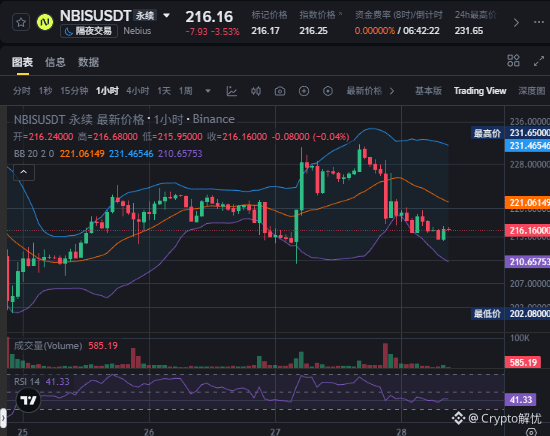Screen dimensions: 550x436
Task: Click the 最高价 231.65 price label
Action: point(511,133)
